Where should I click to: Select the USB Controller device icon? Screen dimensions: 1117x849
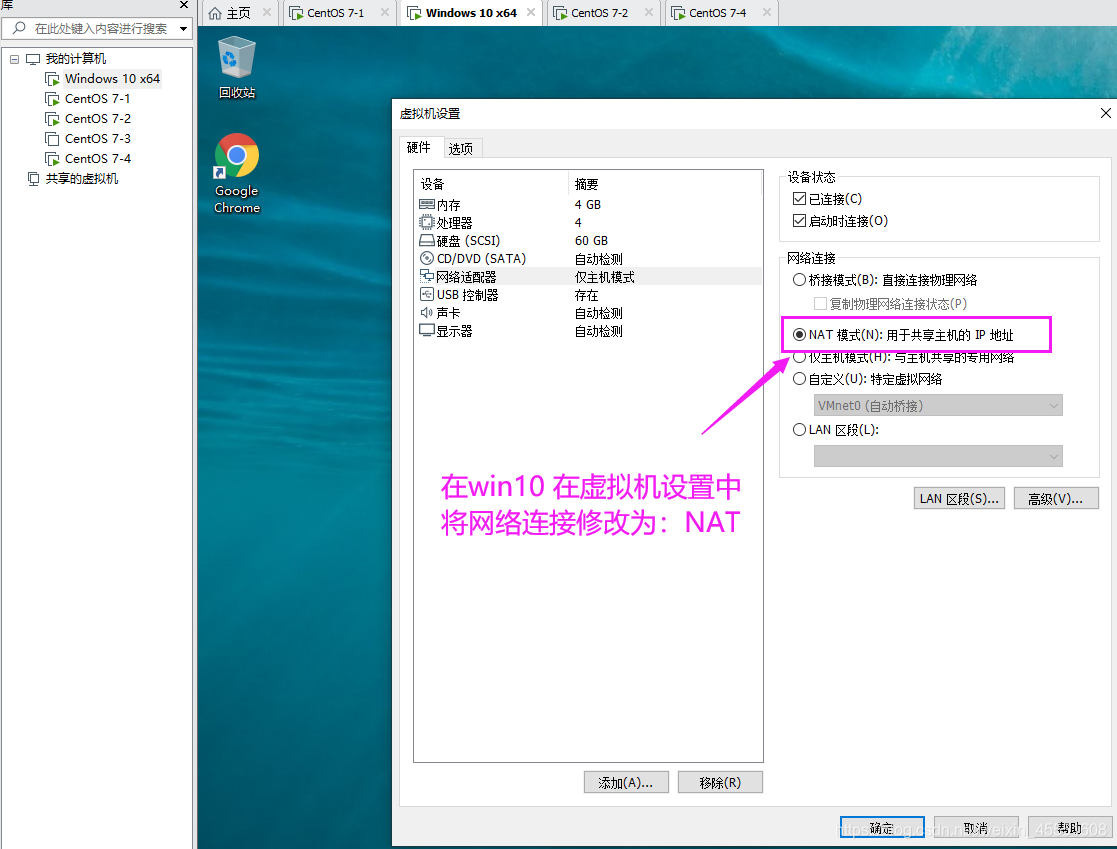click(x=427, y=294)
